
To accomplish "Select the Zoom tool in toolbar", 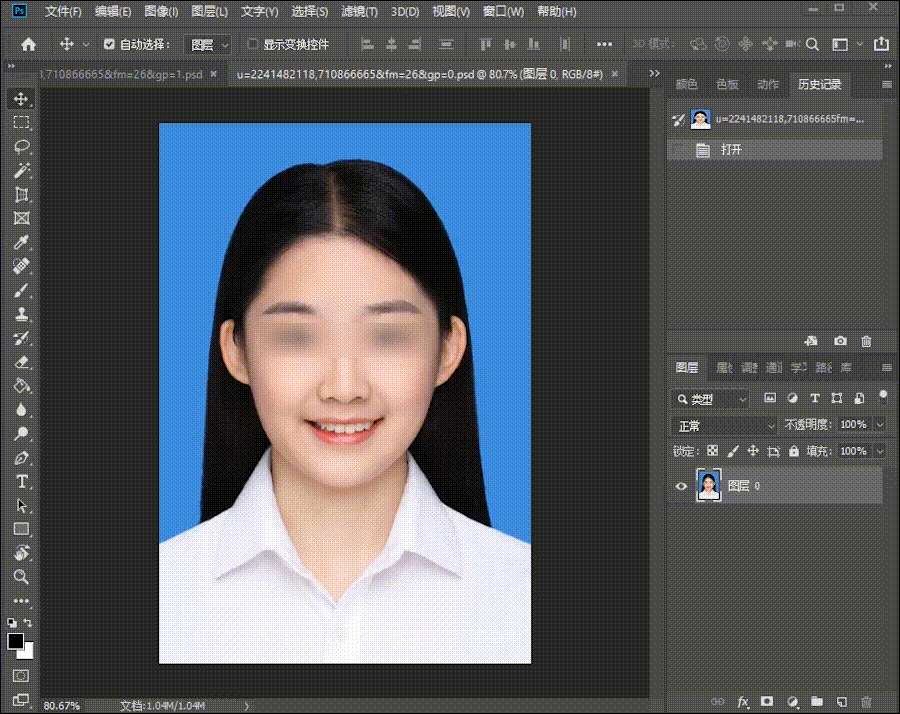I will tap(21, 577).
